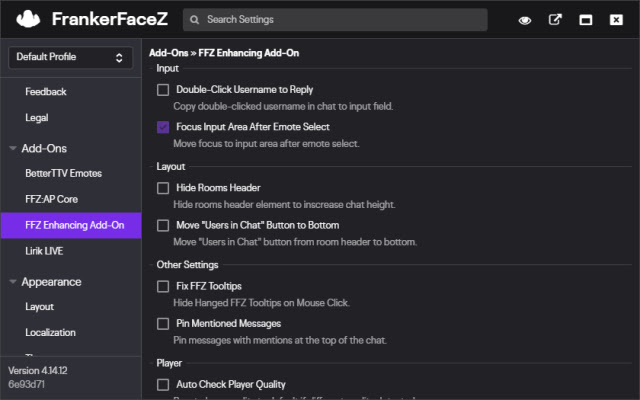Click the eye icon in header
This screenshot has height=400, width=640.
(x=524, y=20)
